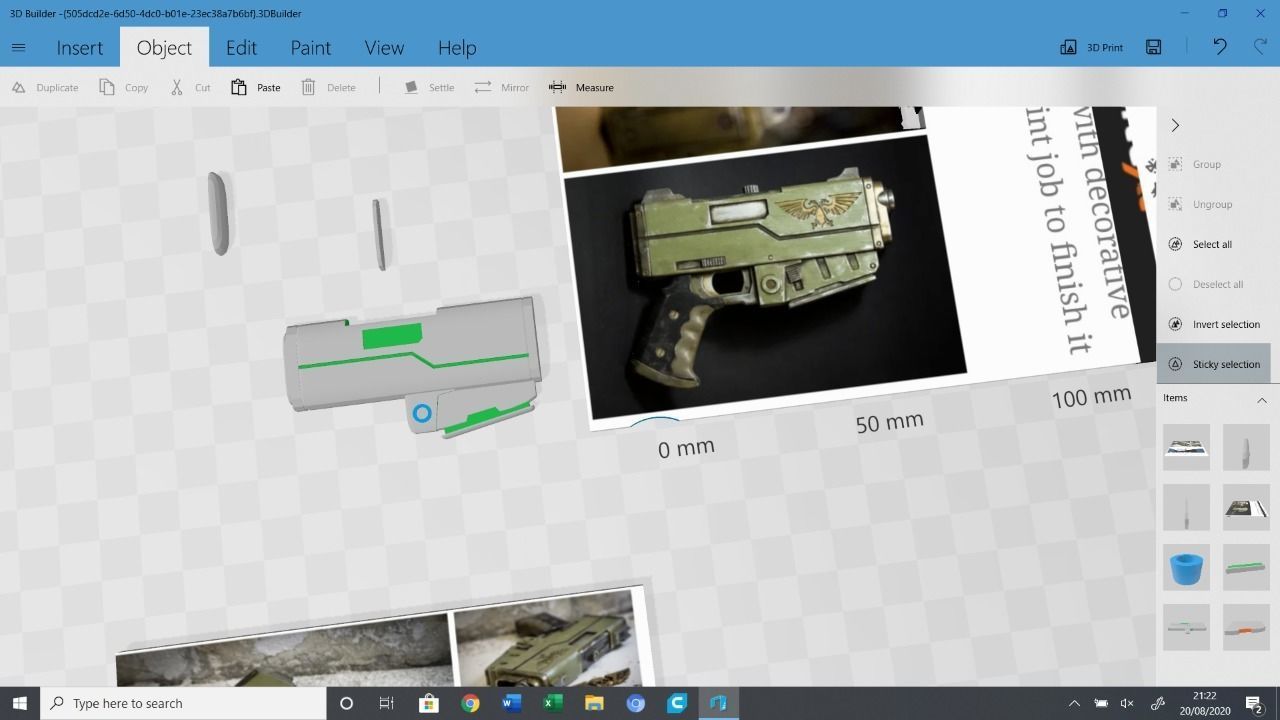The height and width of the screenshot is (720, 1280).
Task: Click Ungroup in the side panel
Action: (x=1200, y=205)
